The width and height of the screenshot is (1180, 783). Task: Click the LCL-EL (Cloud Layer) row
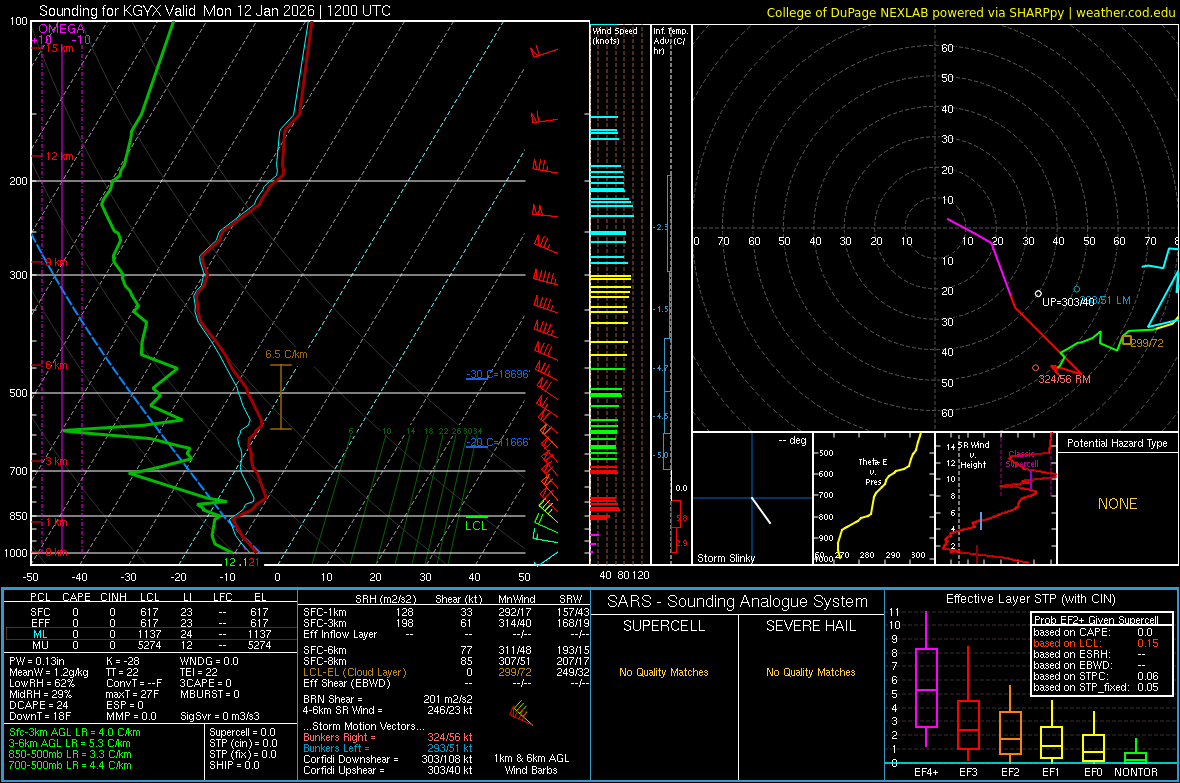[446, 672]
